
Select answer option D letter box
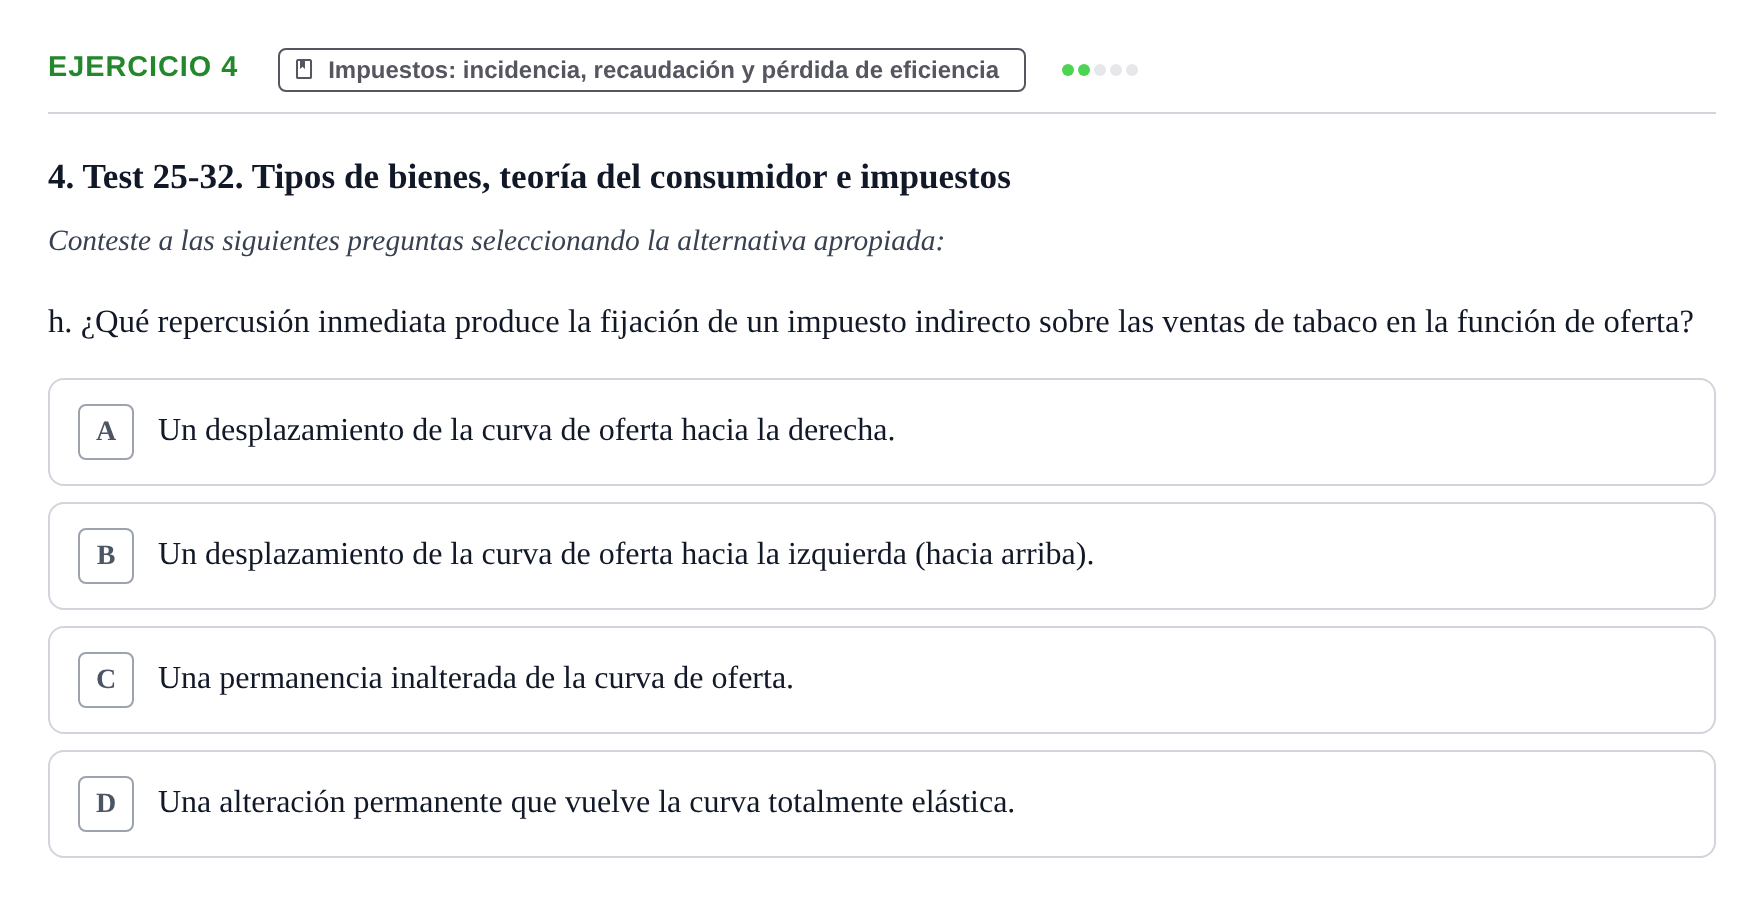(x=106, y=804)
